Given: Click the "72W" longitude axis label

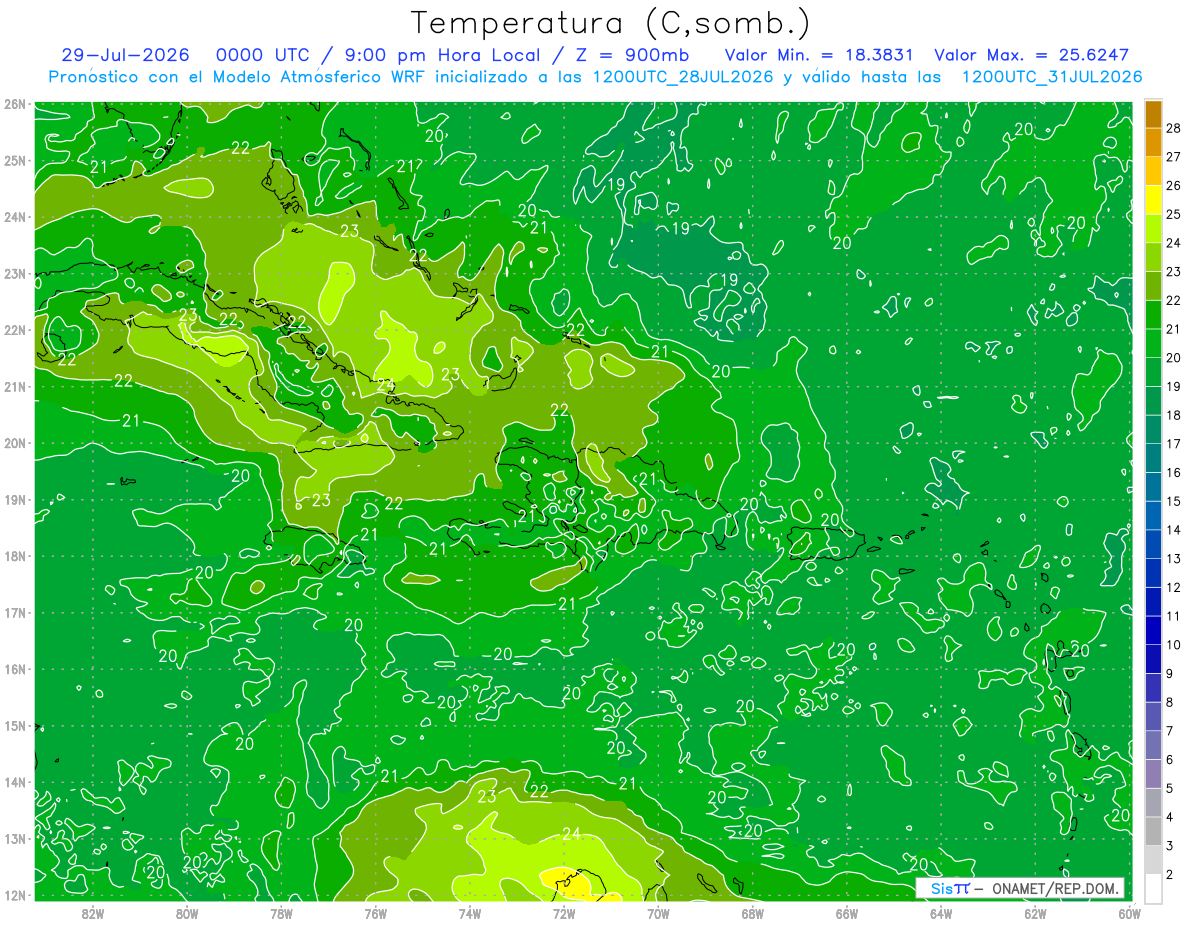Looking at the screenshot, I should (x=564, y=913).
